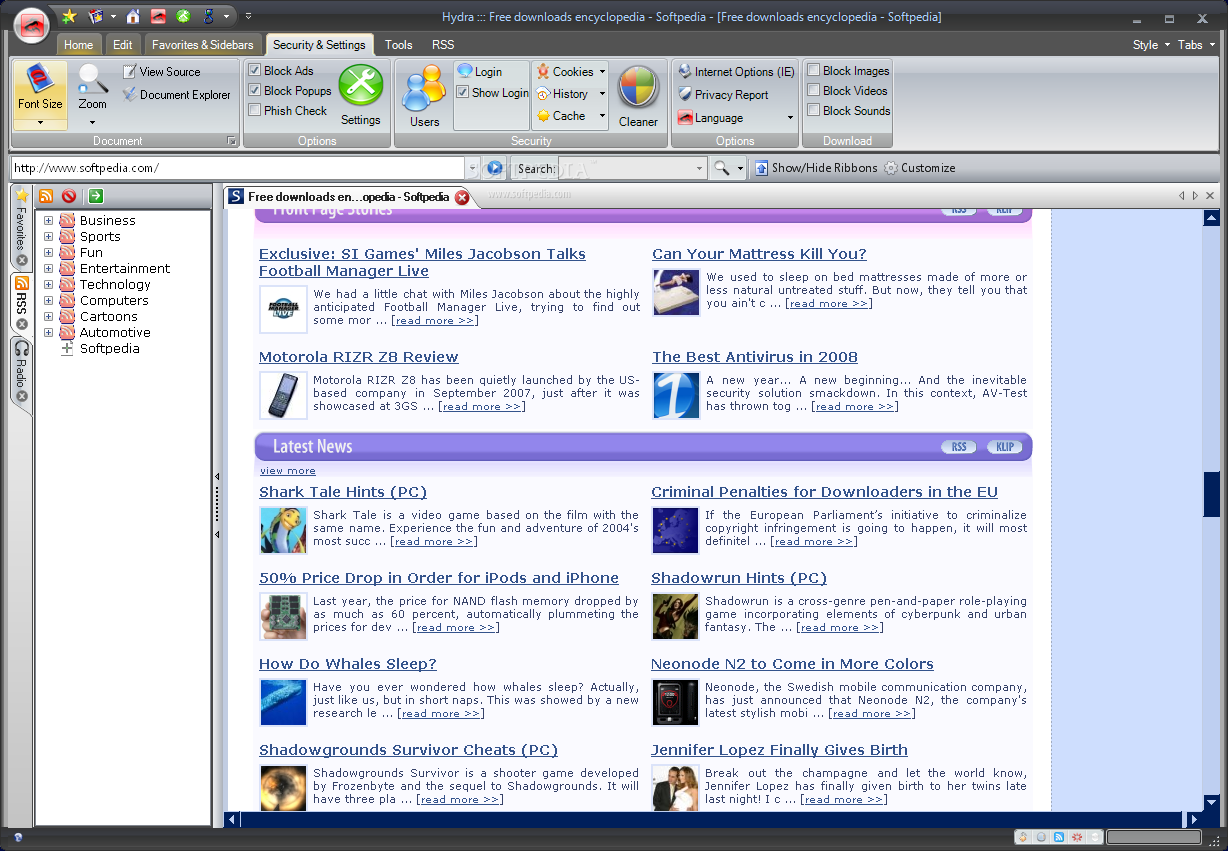Image resolution: width=1228 pixels, height=851 pixels.
Task: Click the RSS feed icon in sidebar toolbar
Action: (46, 196)
